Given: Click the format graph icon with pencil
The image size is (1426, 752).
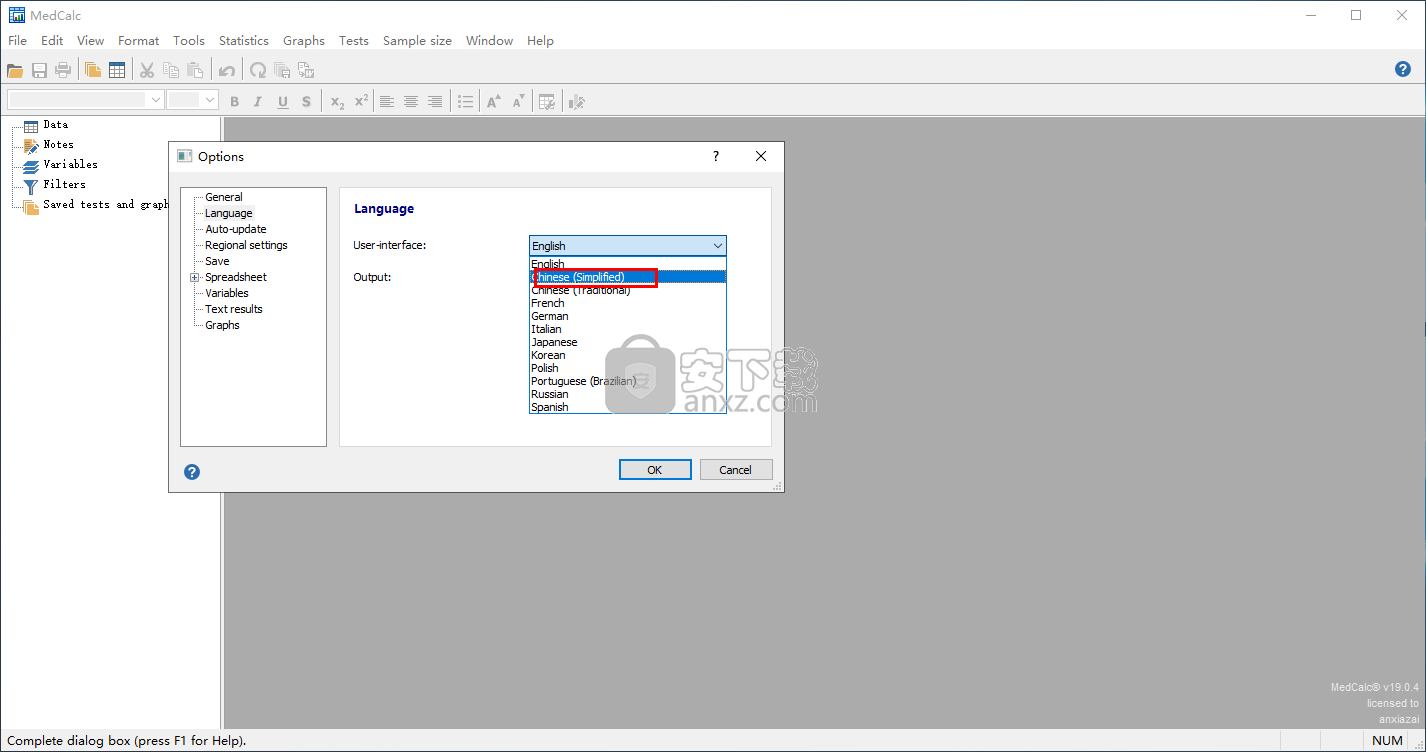Looking at the screenshot, I should click(x=576, y=101).
